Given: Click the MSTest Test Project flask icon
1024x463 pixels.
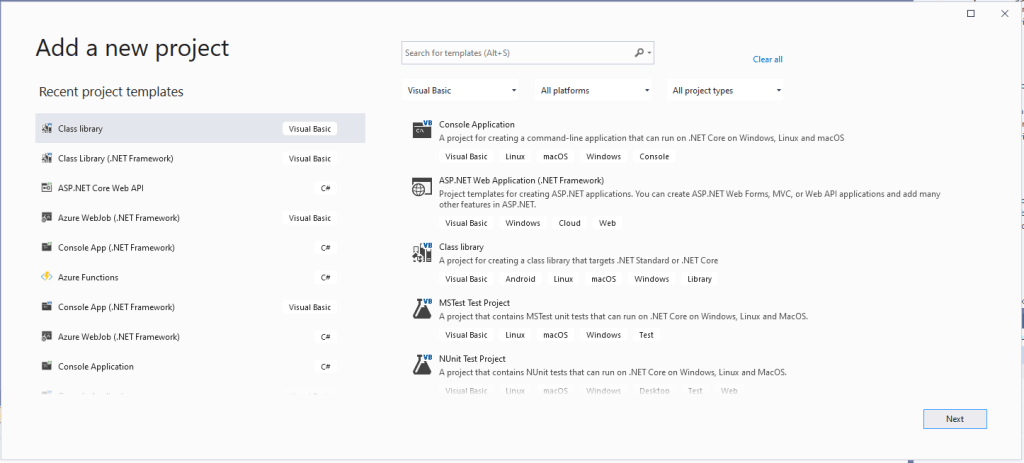Looking at the screenshot, I should point(421,309).
